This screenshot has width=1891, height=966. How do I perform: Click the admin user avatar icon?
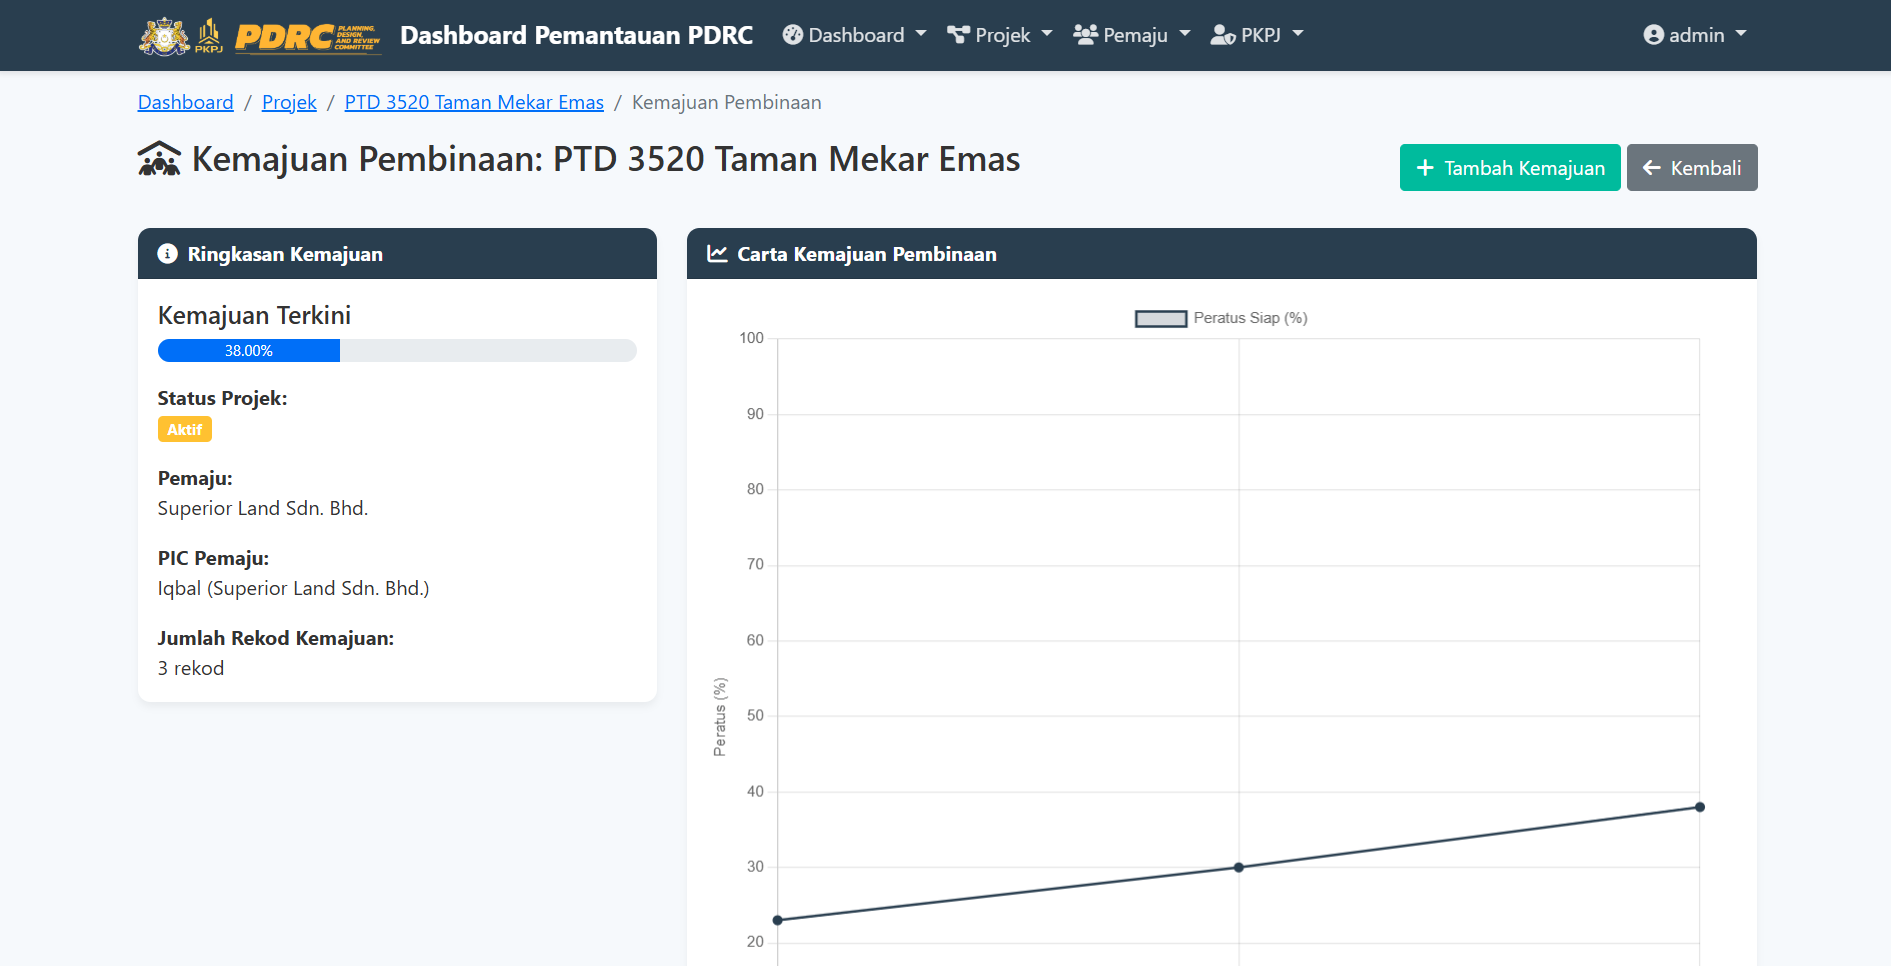click(1653, 35)
